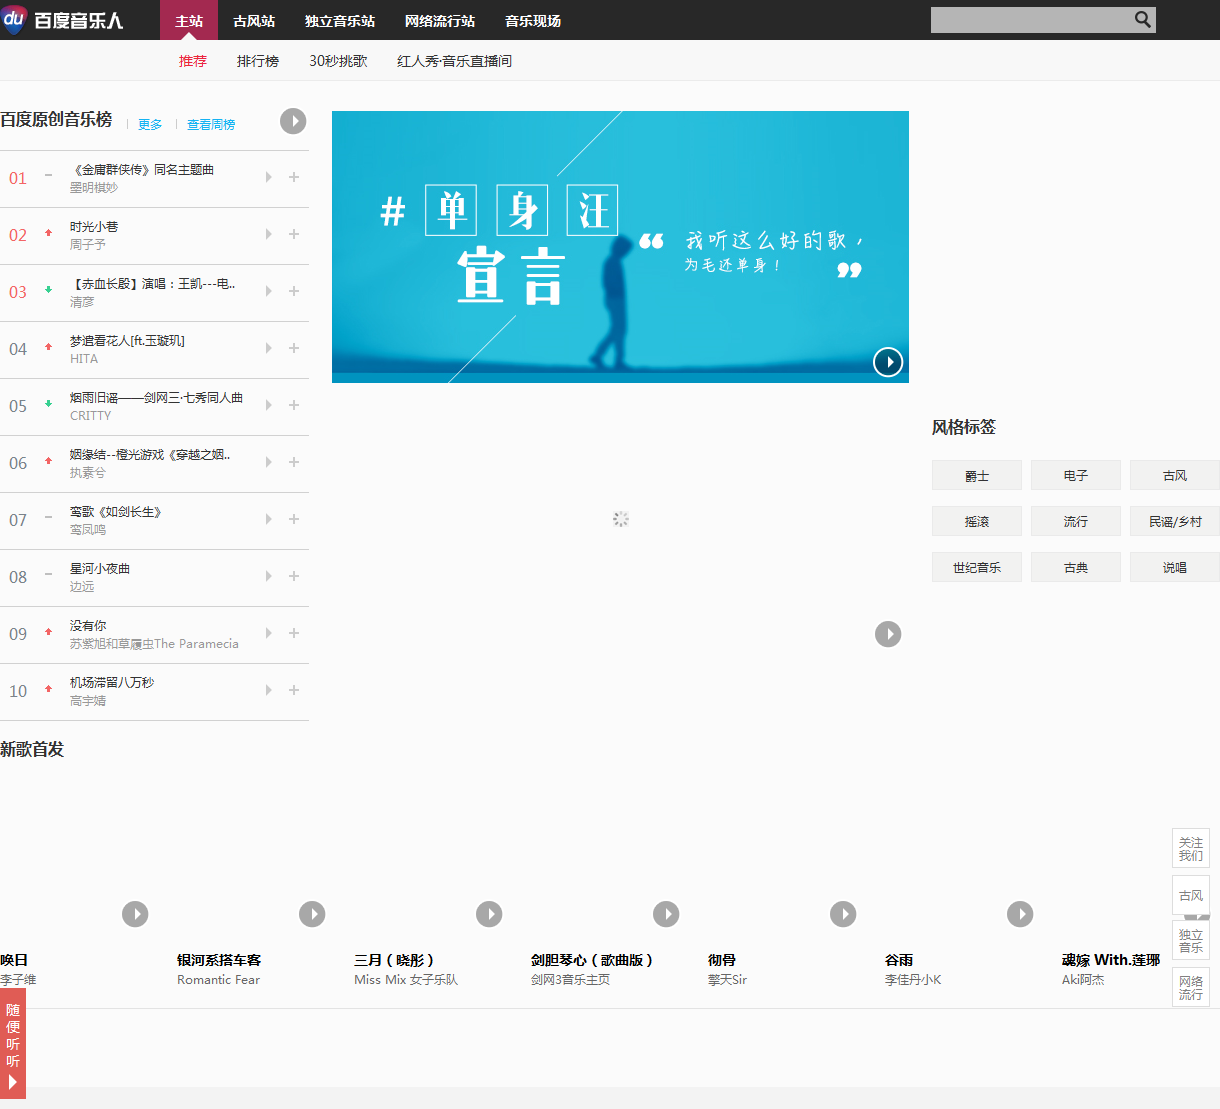Viewport: 1220px width, 1109px height.
Task: Click into the search input field
Action: [x=1030, y=20]
